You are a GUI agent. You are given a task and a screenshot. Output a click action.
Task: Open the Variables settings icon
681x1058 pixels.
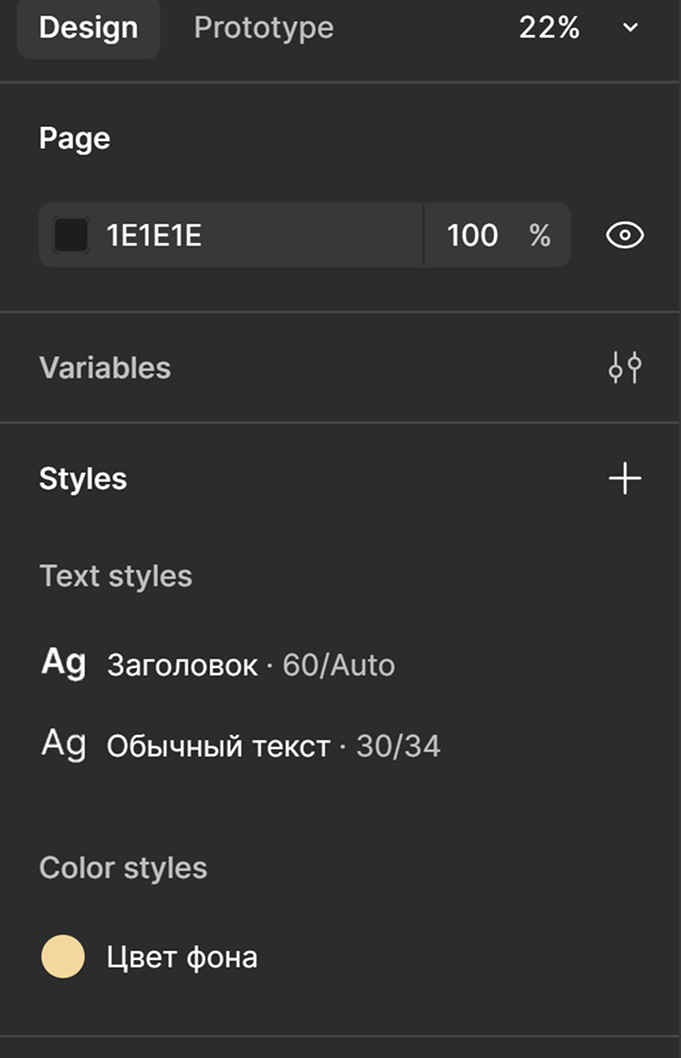(x=625, y=368)
